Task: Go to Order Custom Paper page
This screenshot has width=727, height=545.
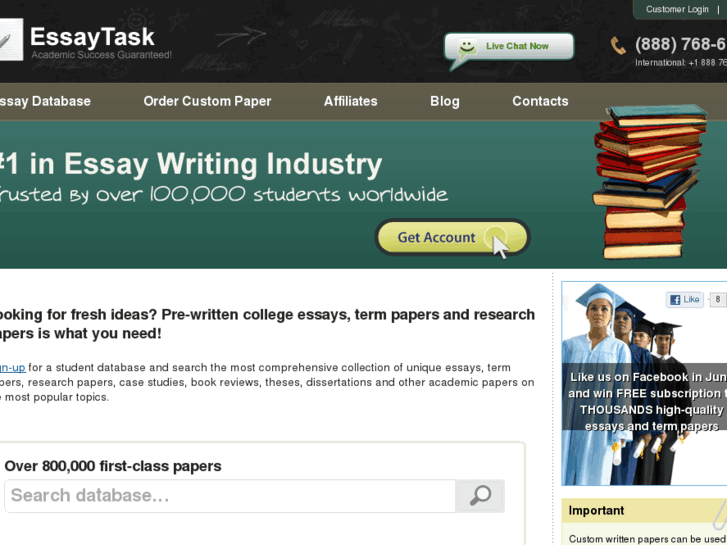Action: point(207,101)
